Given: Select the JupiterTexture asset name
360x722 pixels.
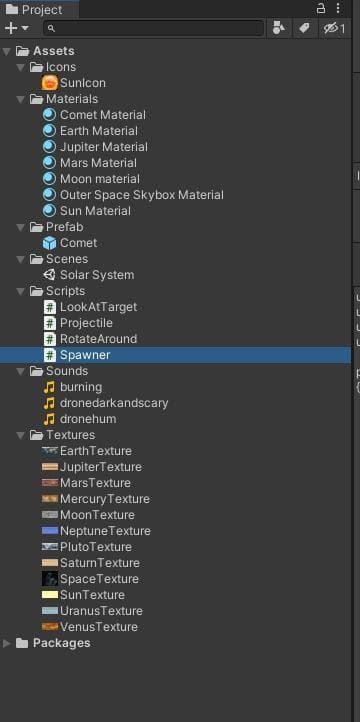Looking at the screenshot, I should (x=101, y=467).
